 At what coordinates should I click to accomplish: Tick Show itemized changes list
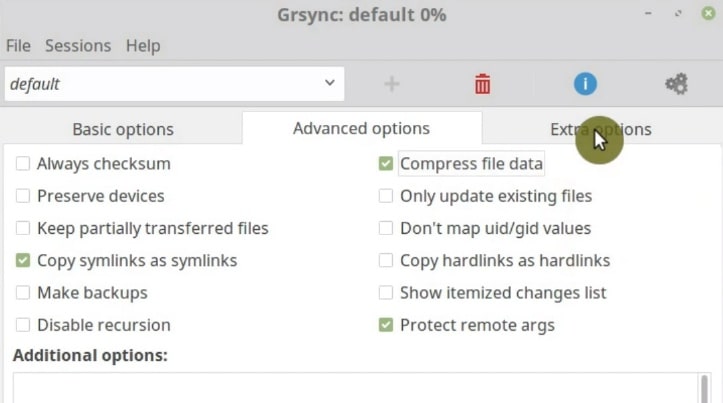385,292
